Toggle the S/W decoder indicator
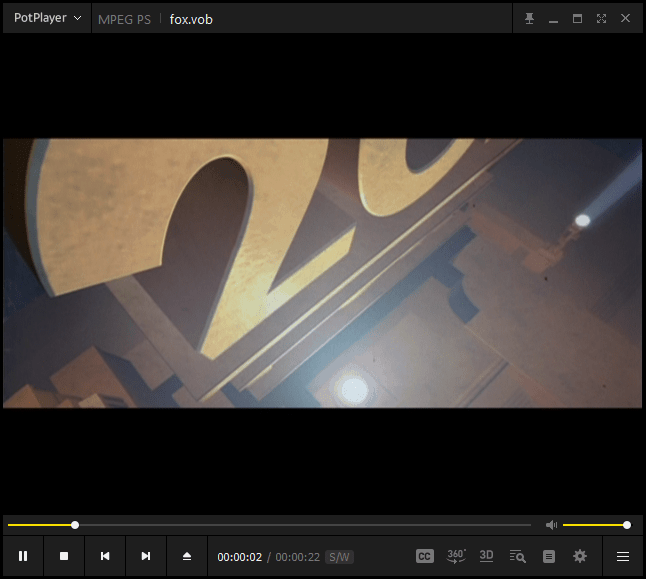 339,557
